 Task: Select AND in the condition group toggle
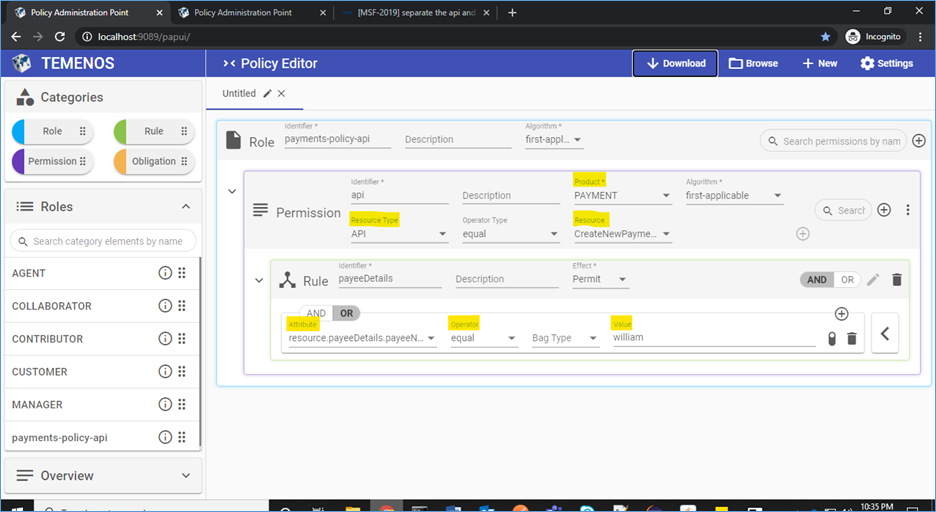[x=316, y=313]
